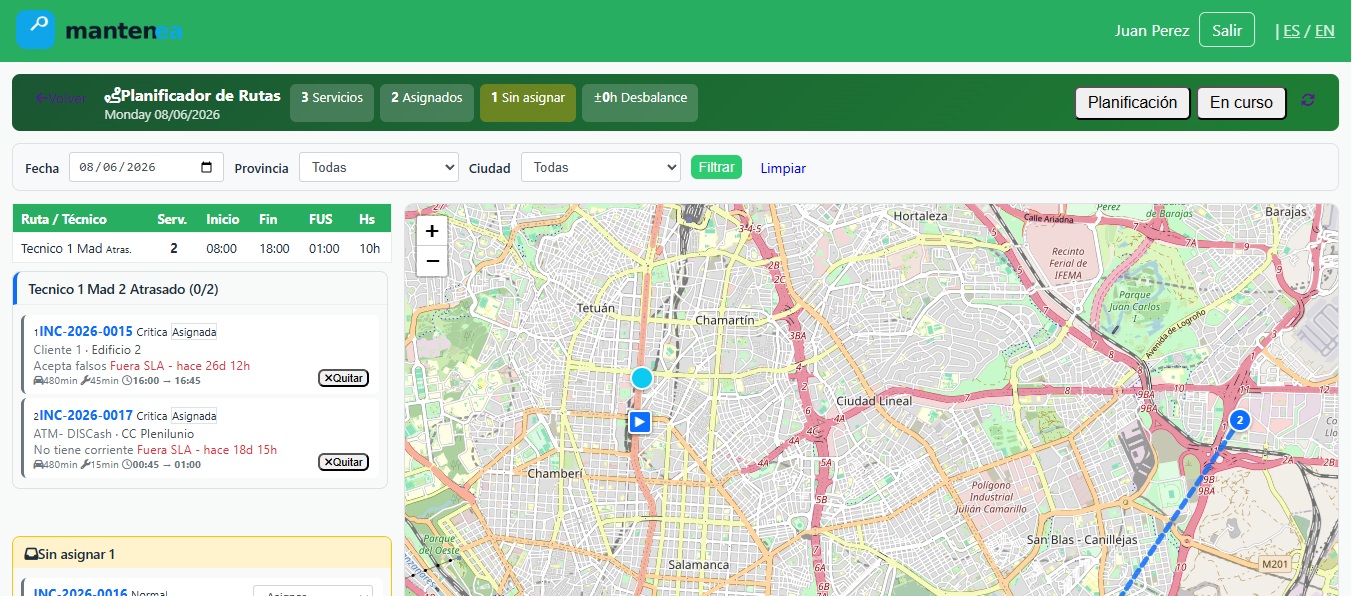Click the clock icon on INC-2026-0015 card
Viewport: 1352px width, 596px height.
[x=127, y=381]
